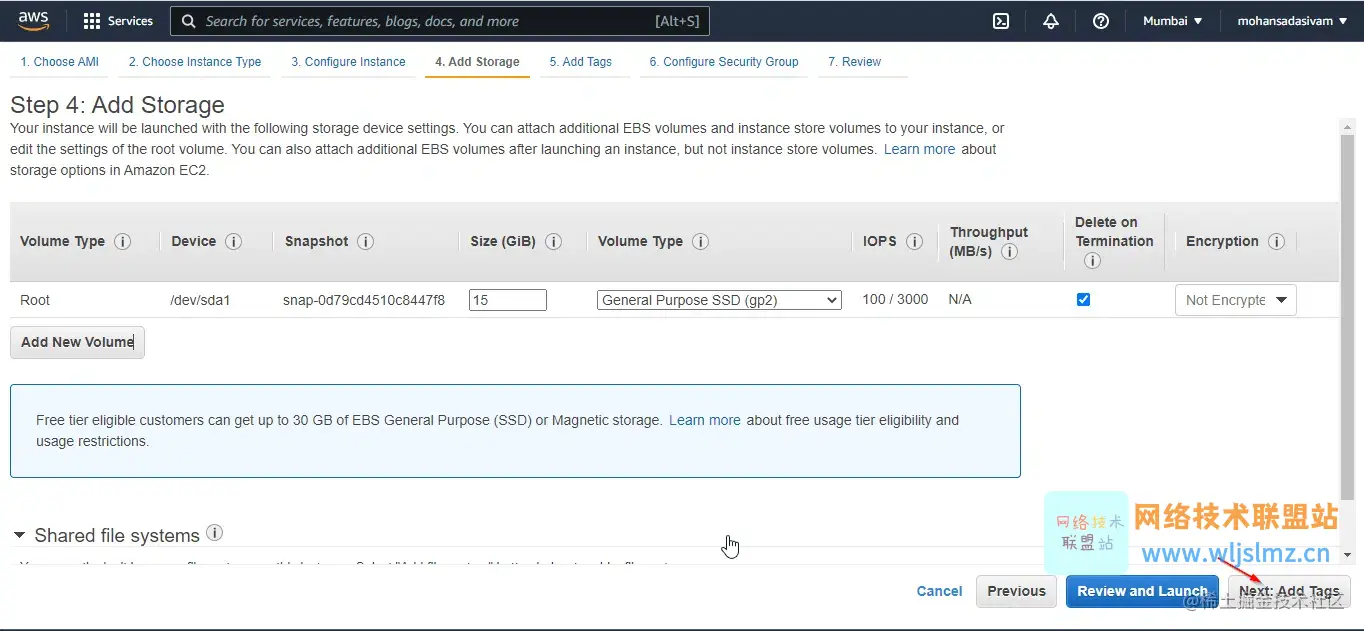Select the 4. Add Storage tab

pos(477,62)
